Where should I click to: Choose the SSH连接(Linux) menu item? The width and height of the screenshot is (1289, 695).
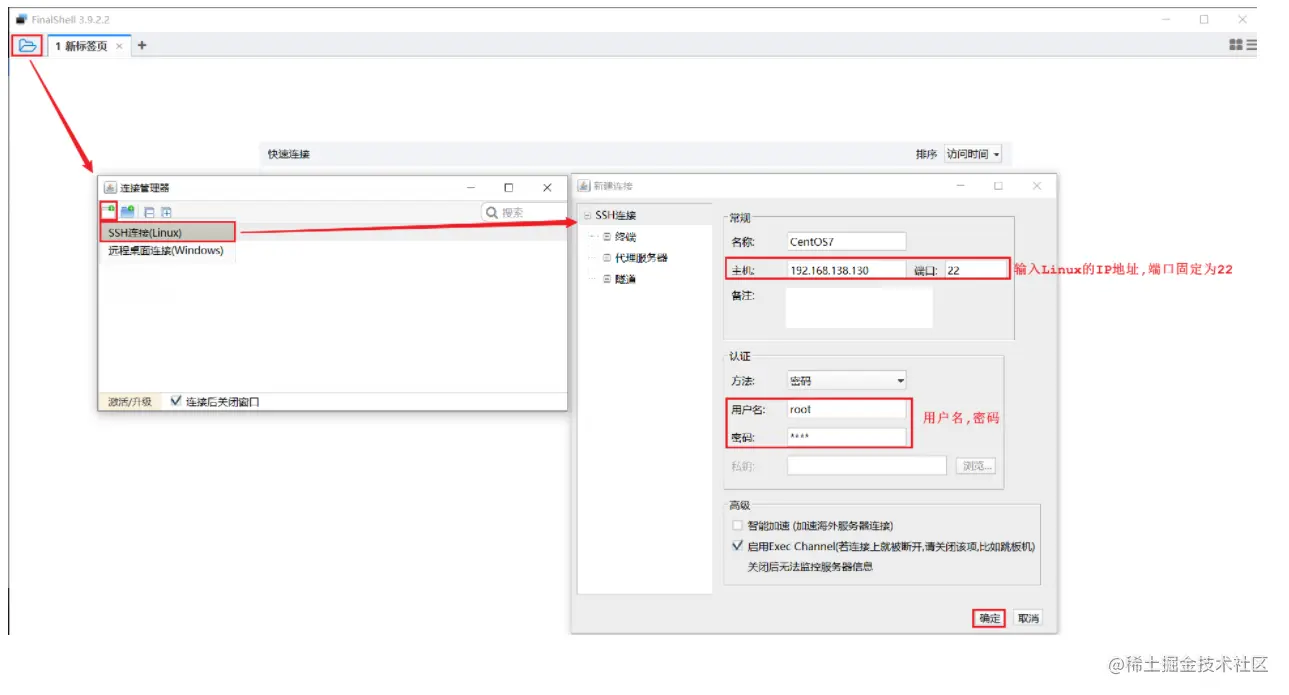coord(167,232)
